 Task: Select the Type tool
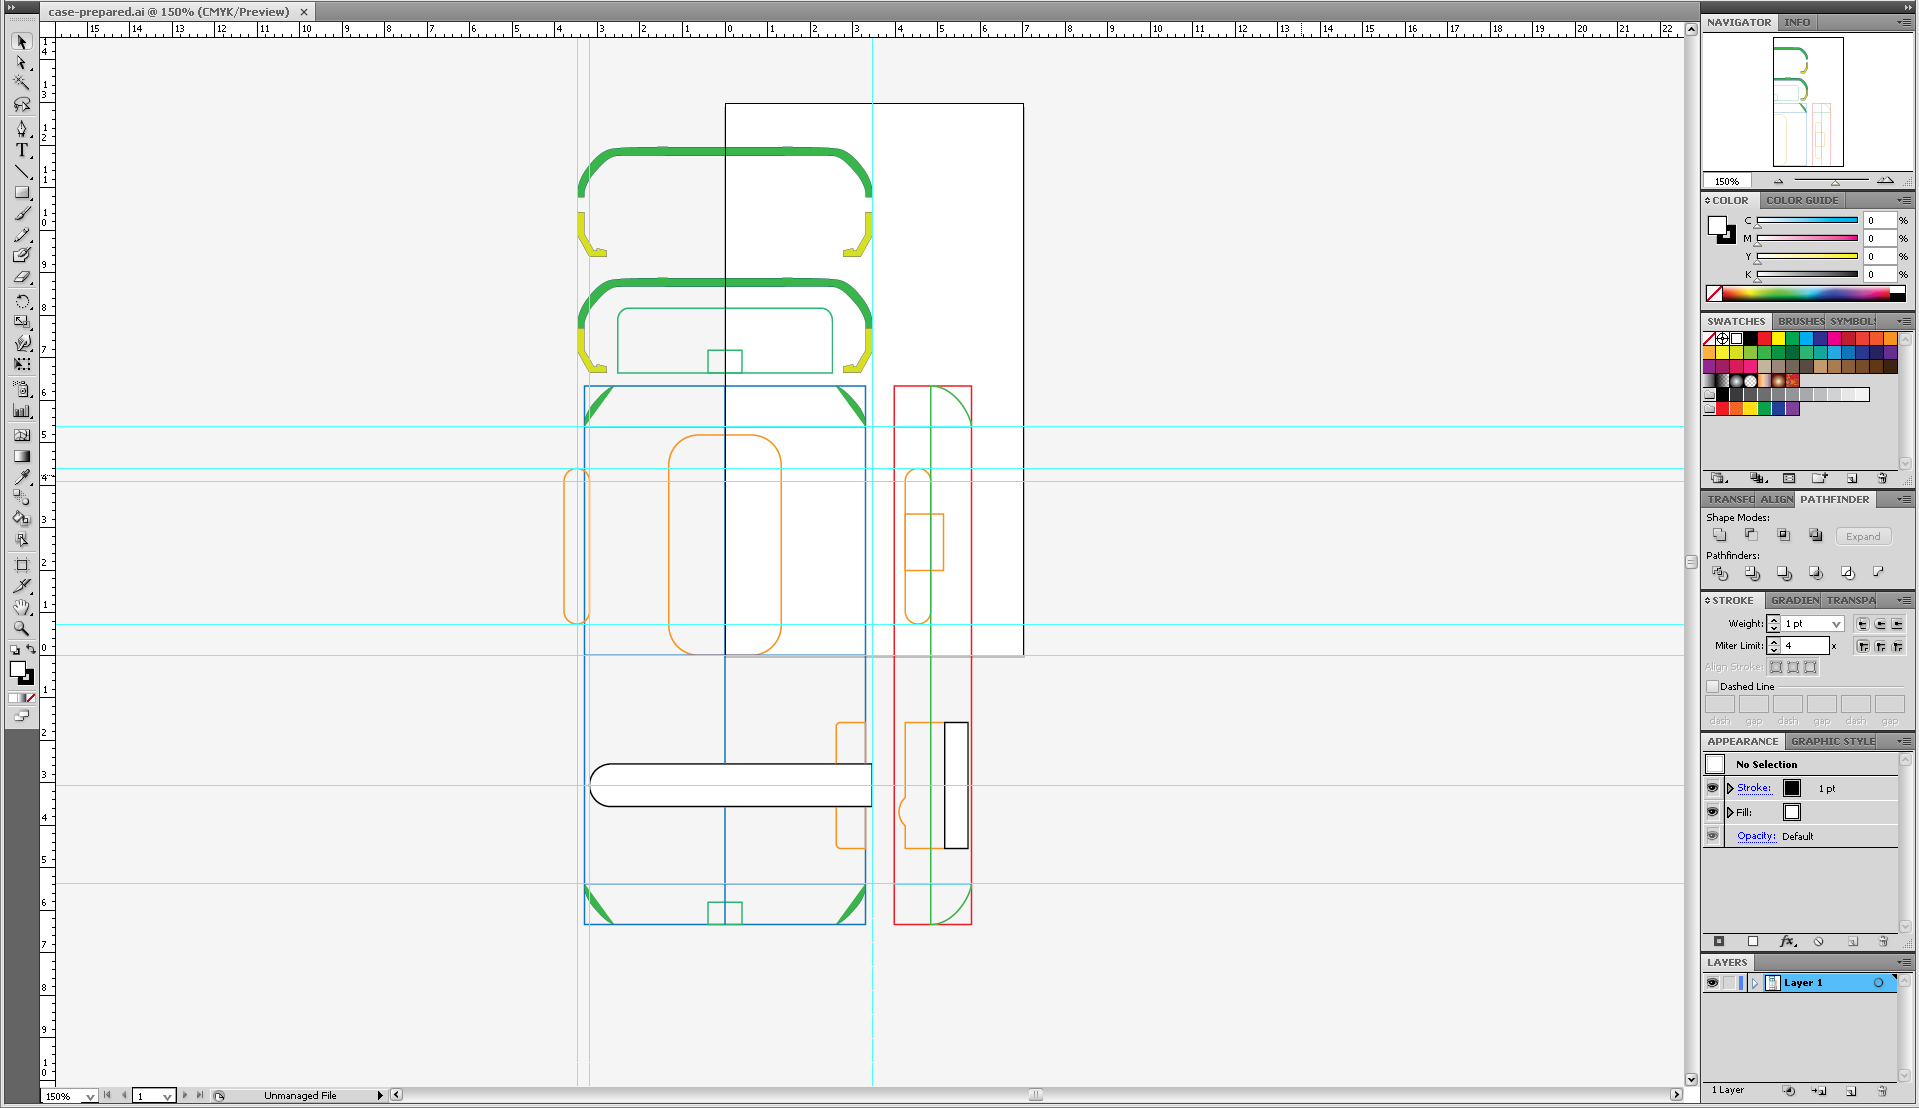point(22,149)
